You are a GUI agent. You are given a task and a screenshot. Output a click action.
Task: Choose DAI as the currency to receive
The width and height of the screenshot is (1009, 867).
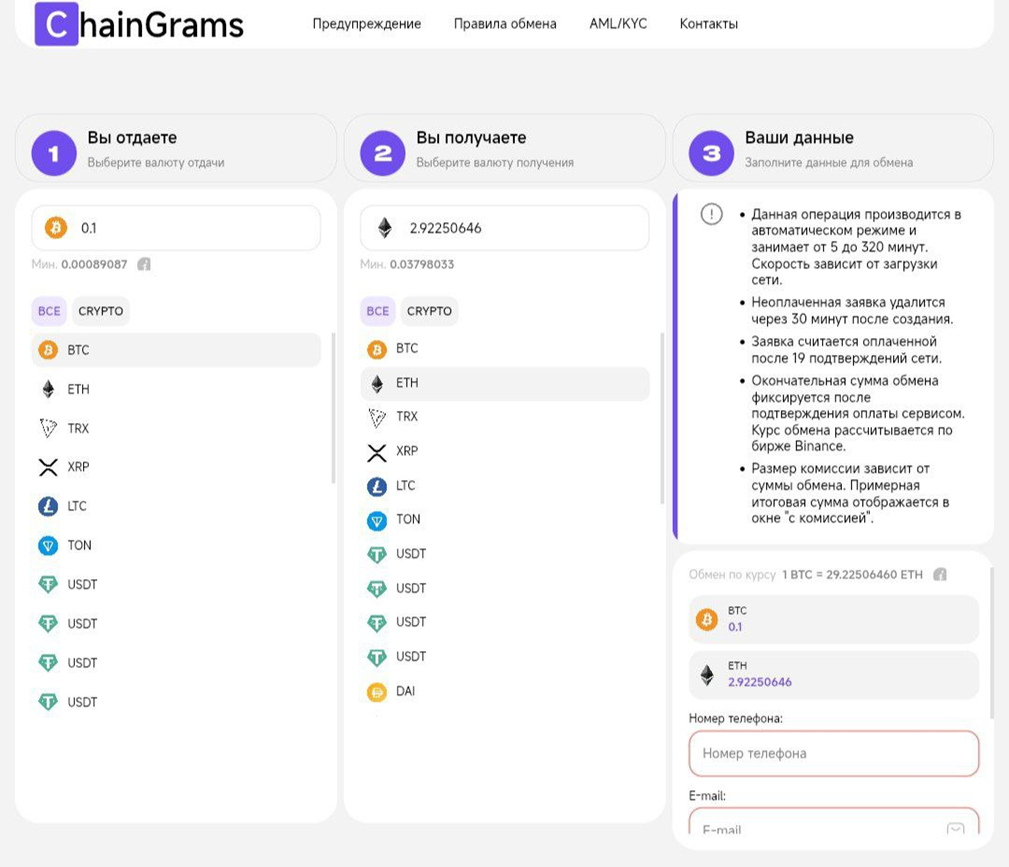504,691
